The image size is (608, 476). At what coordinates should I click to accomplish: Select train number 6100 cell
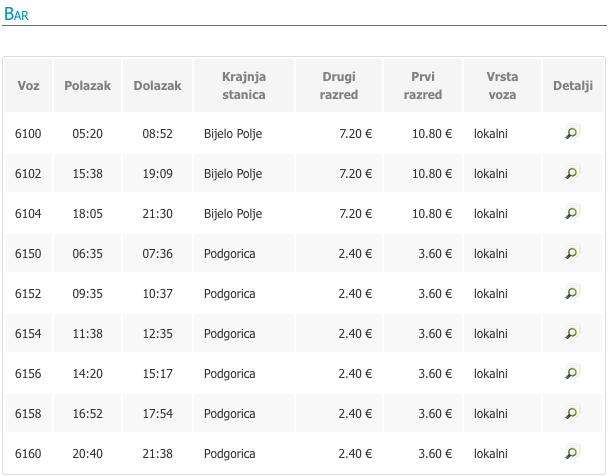click(28, 134)
